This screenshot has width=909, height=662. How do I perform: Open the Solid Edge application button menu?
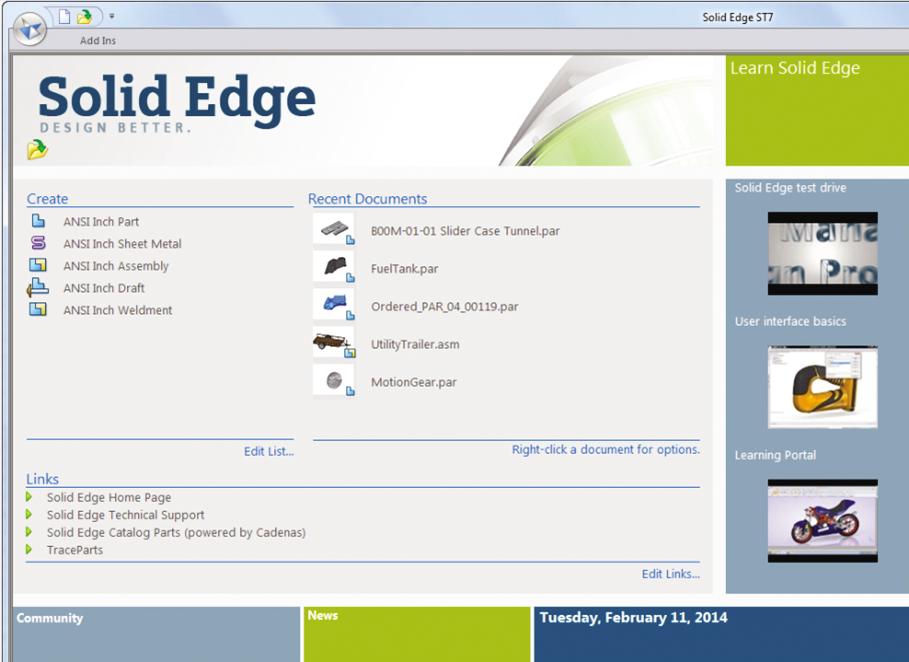click(x=28, y=27)
